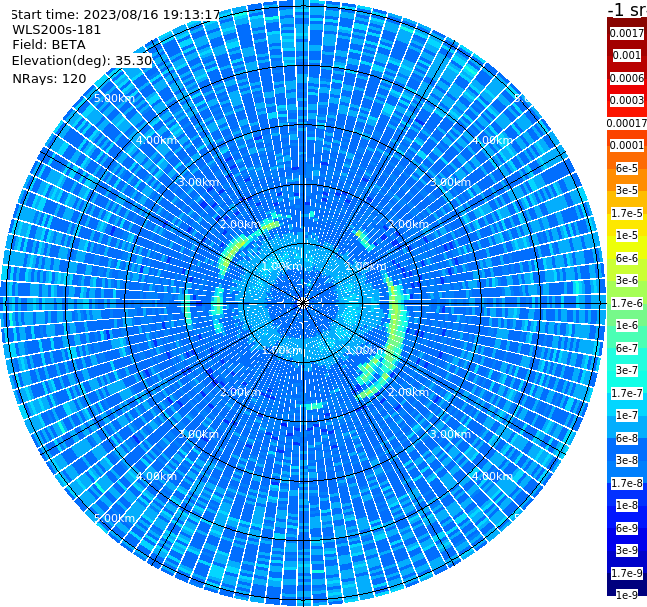Pick the 3.00km label in northwest quadrant

pos(198,182)
